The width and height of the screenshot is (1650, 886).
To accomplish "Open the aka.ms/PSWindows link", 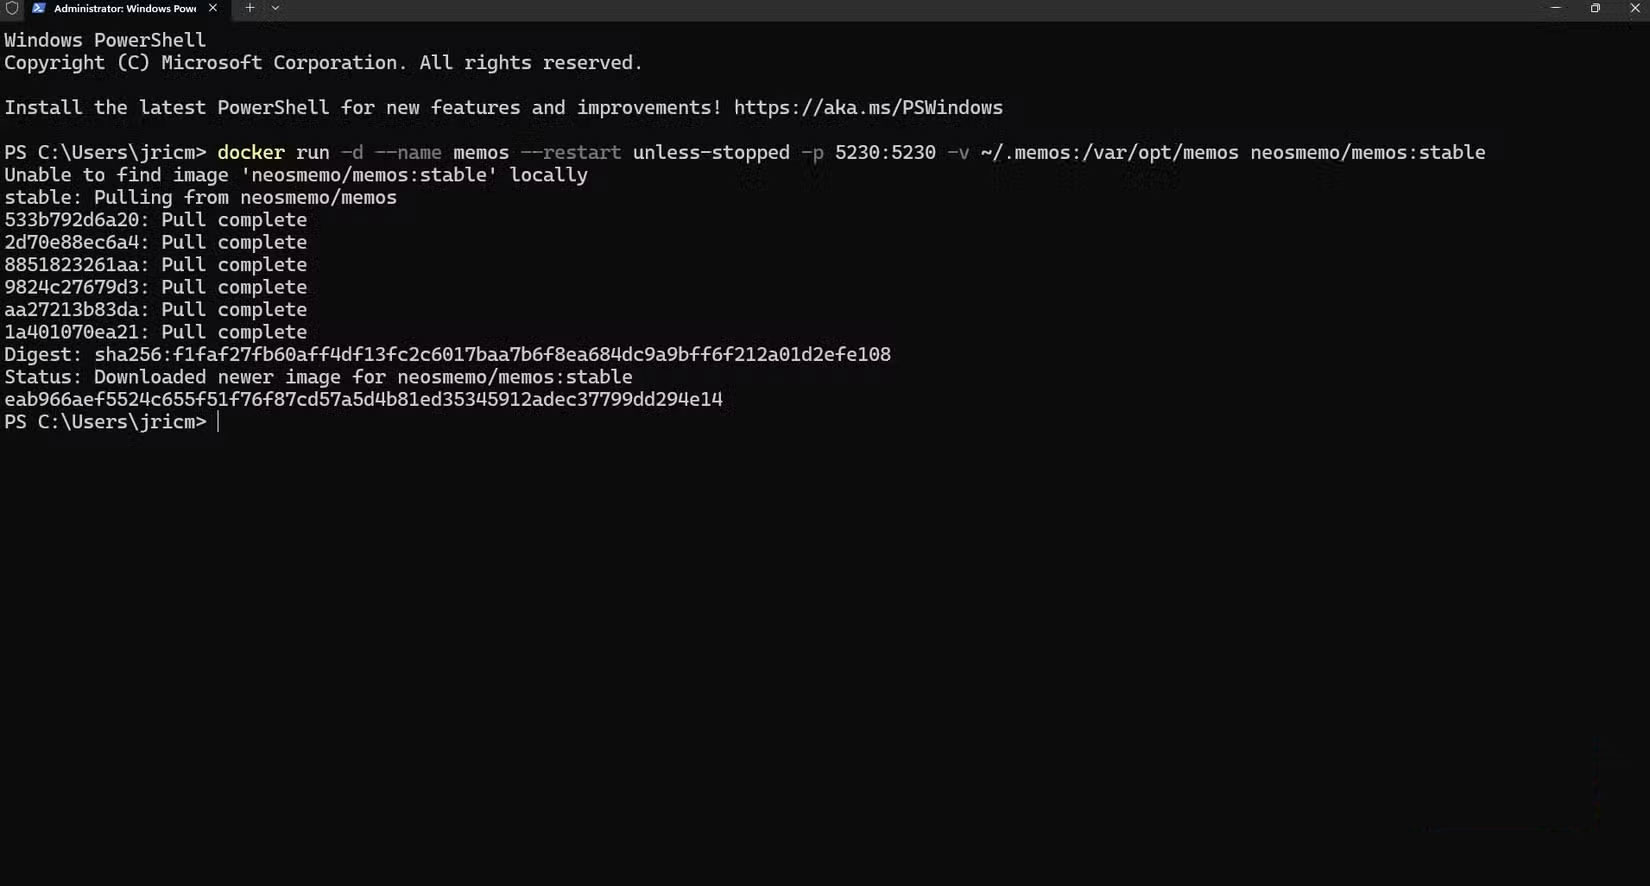I will pyautogui.click(x=867, y=107).
